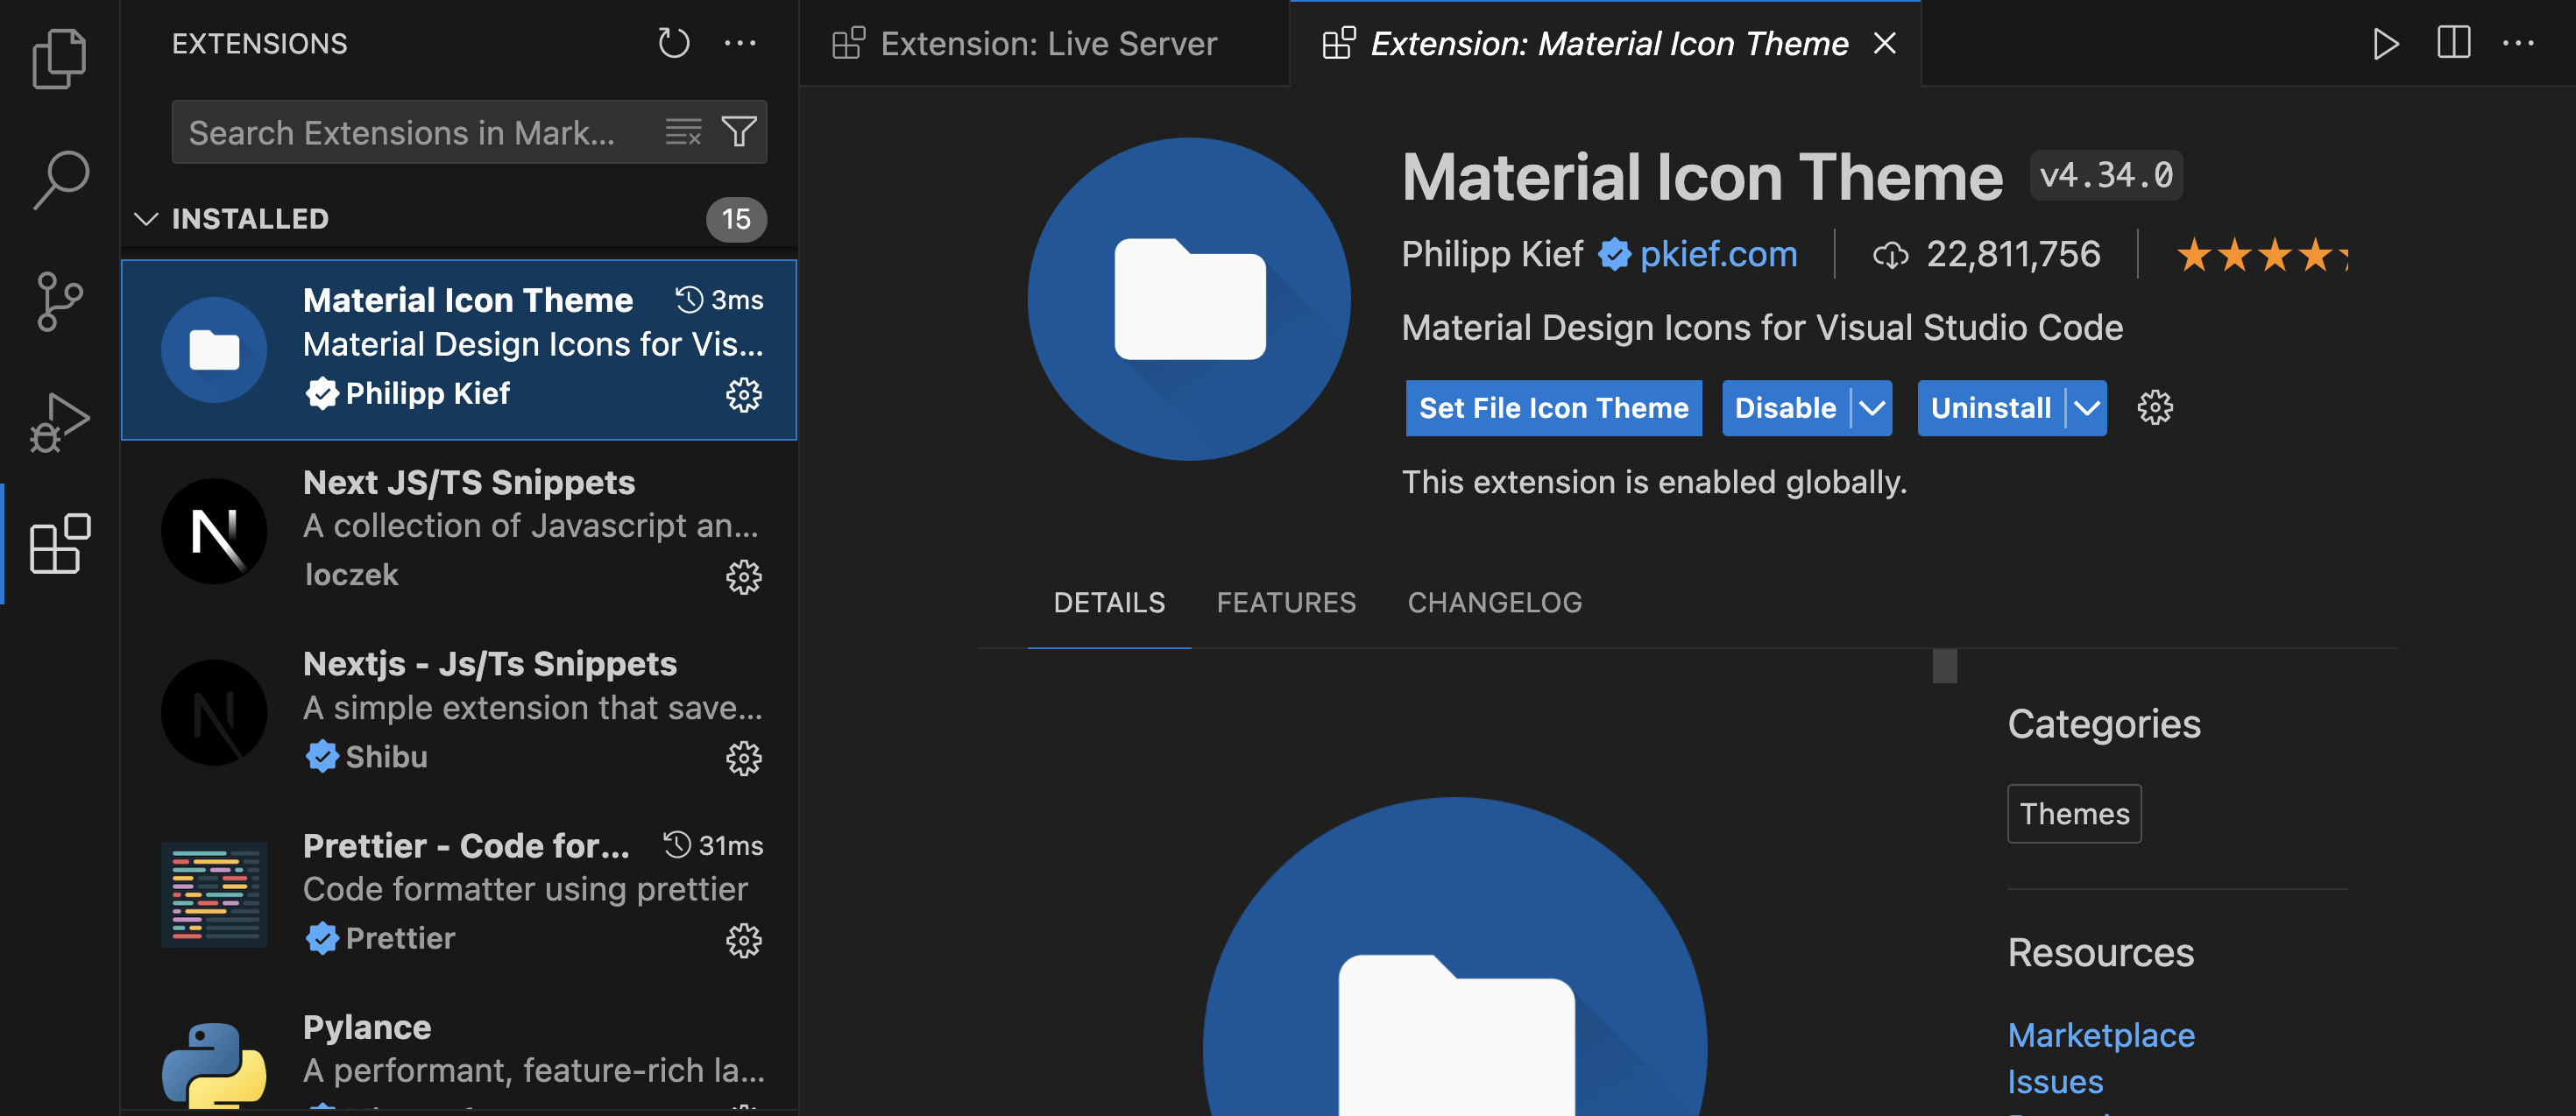Viewport: 2576px width, 1116px height.
Task: Click the manage gear next to Uninstall
Action: (x=2155, y=408)
